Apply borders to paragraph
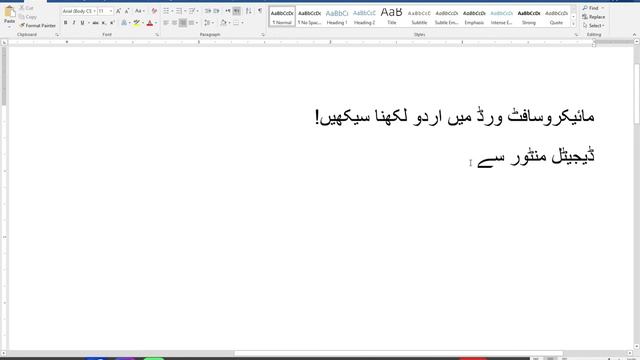The width and height of the screenshot is (640, 360). 236,23
